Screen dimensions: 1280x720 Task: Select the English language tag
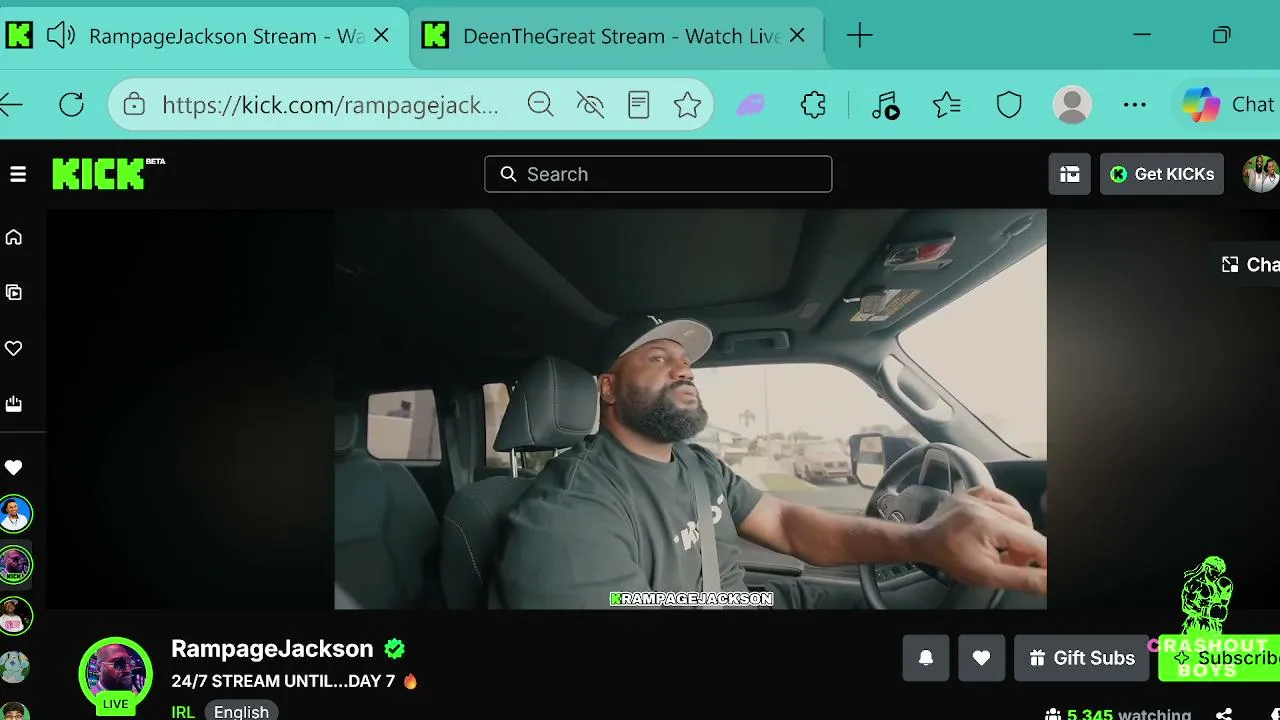tap(241, 712)
